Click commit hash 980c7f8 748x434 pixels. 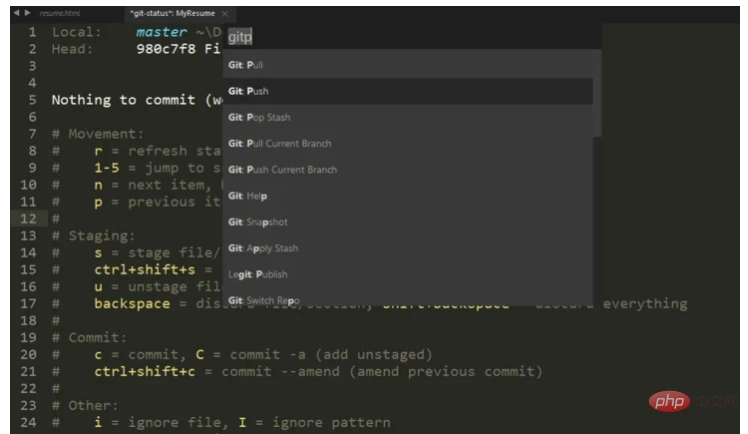[x=166, y=49]
